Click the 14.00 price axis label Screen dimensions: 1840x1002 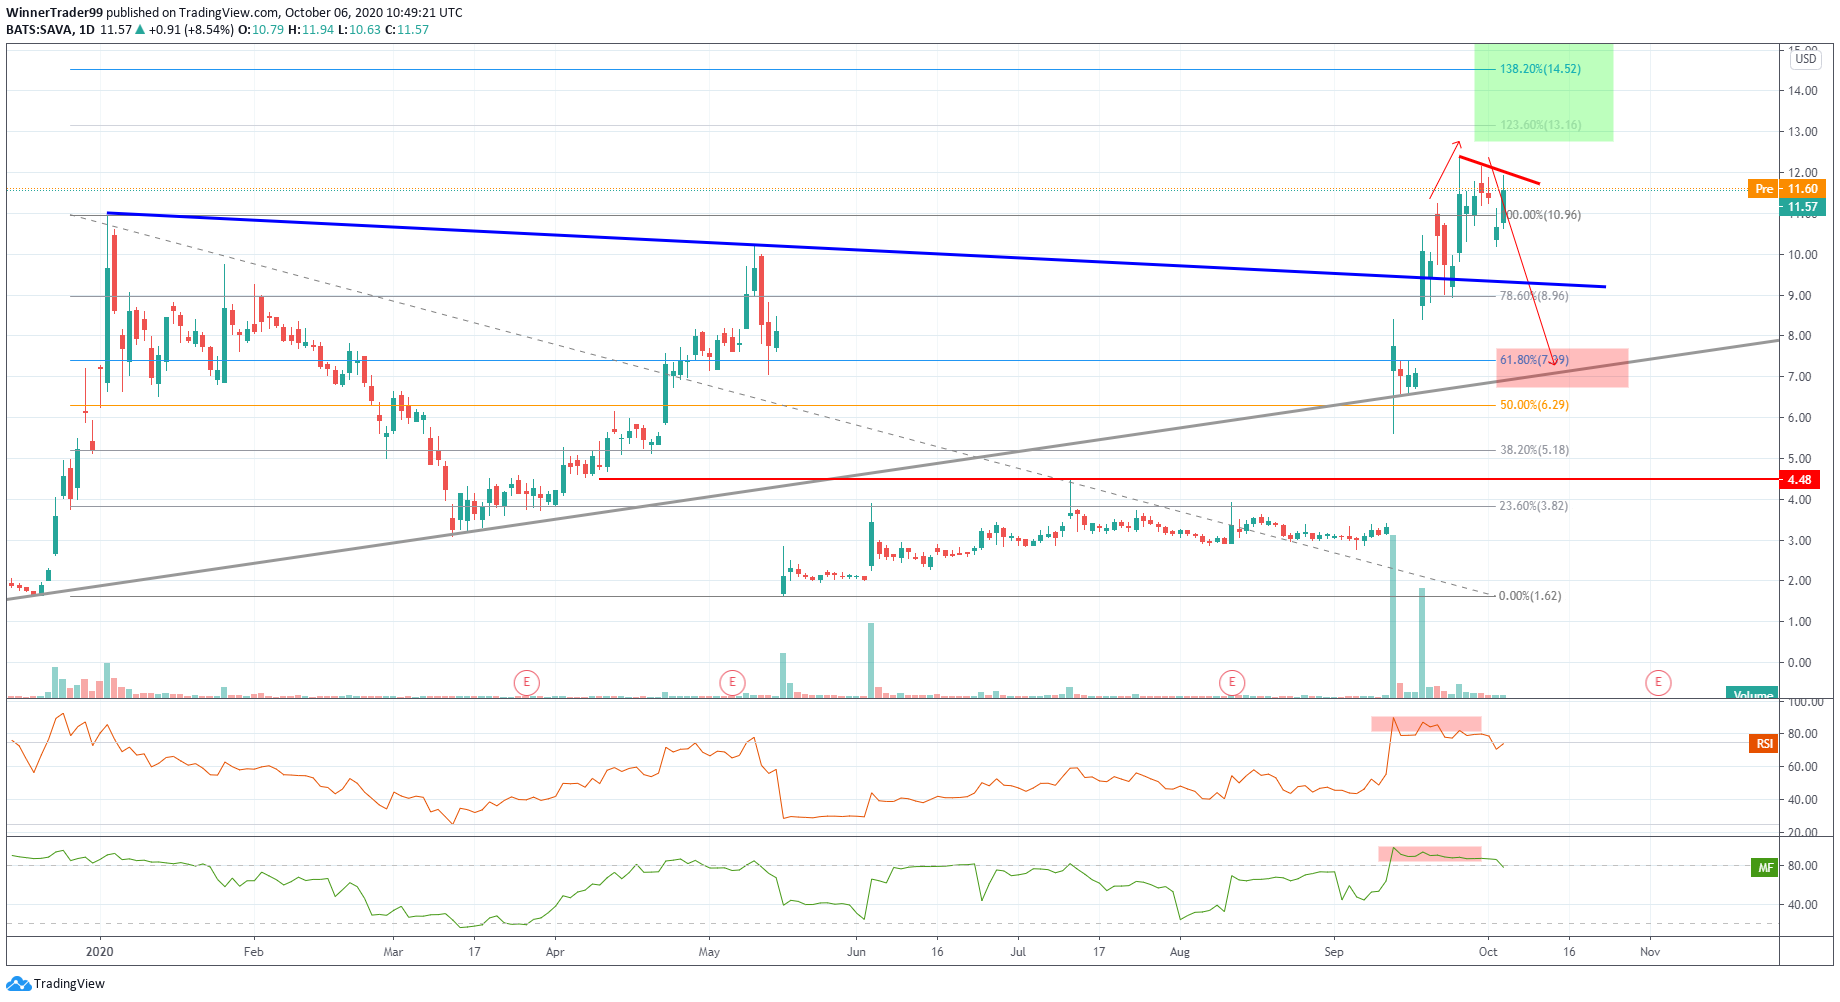coord(1803,91)
